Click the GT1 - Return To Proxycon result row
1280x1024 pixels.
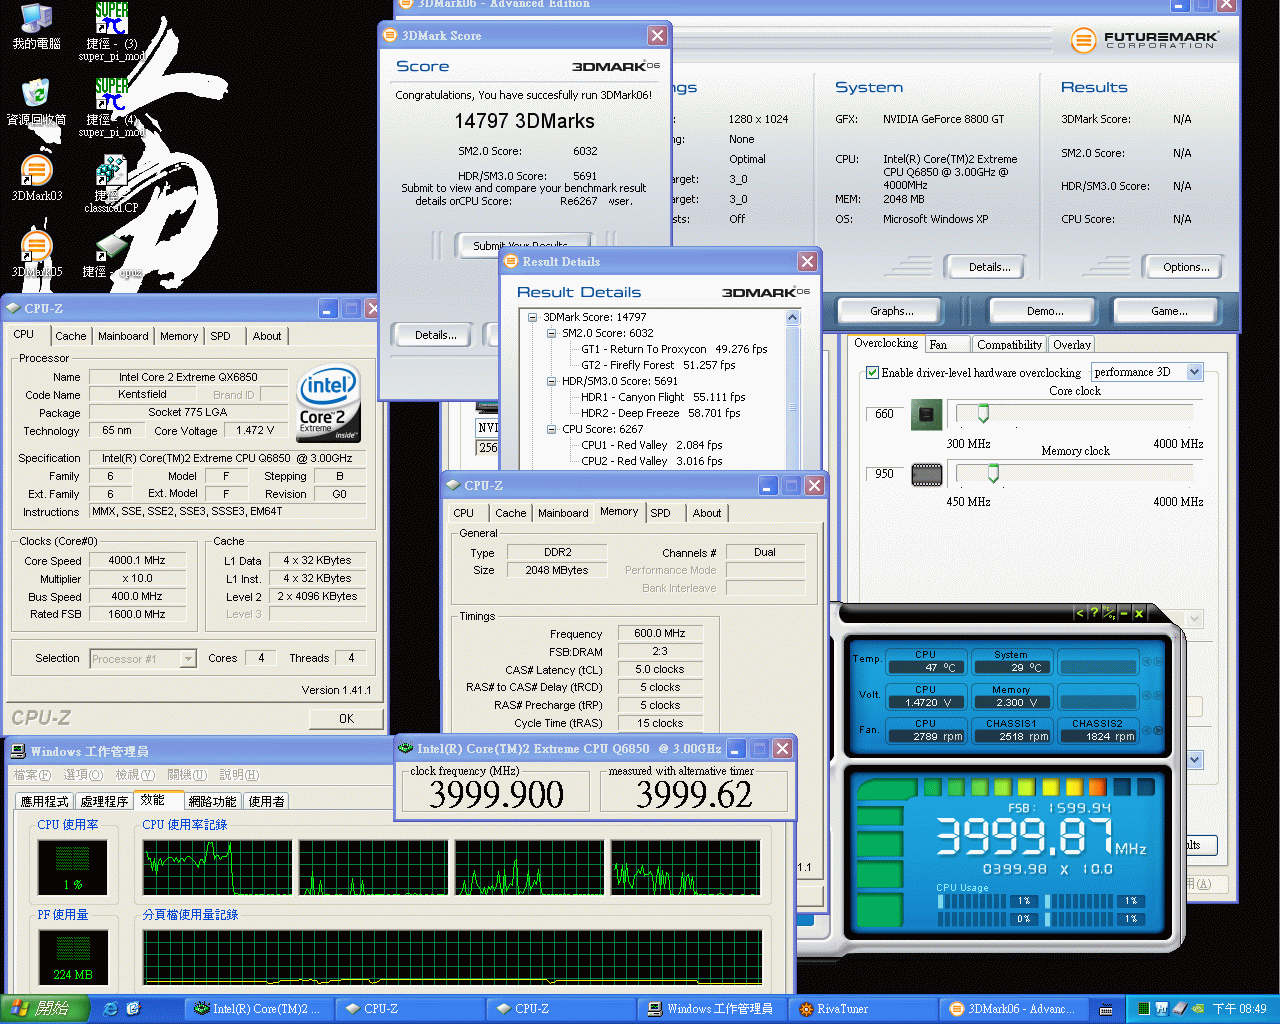674,349
